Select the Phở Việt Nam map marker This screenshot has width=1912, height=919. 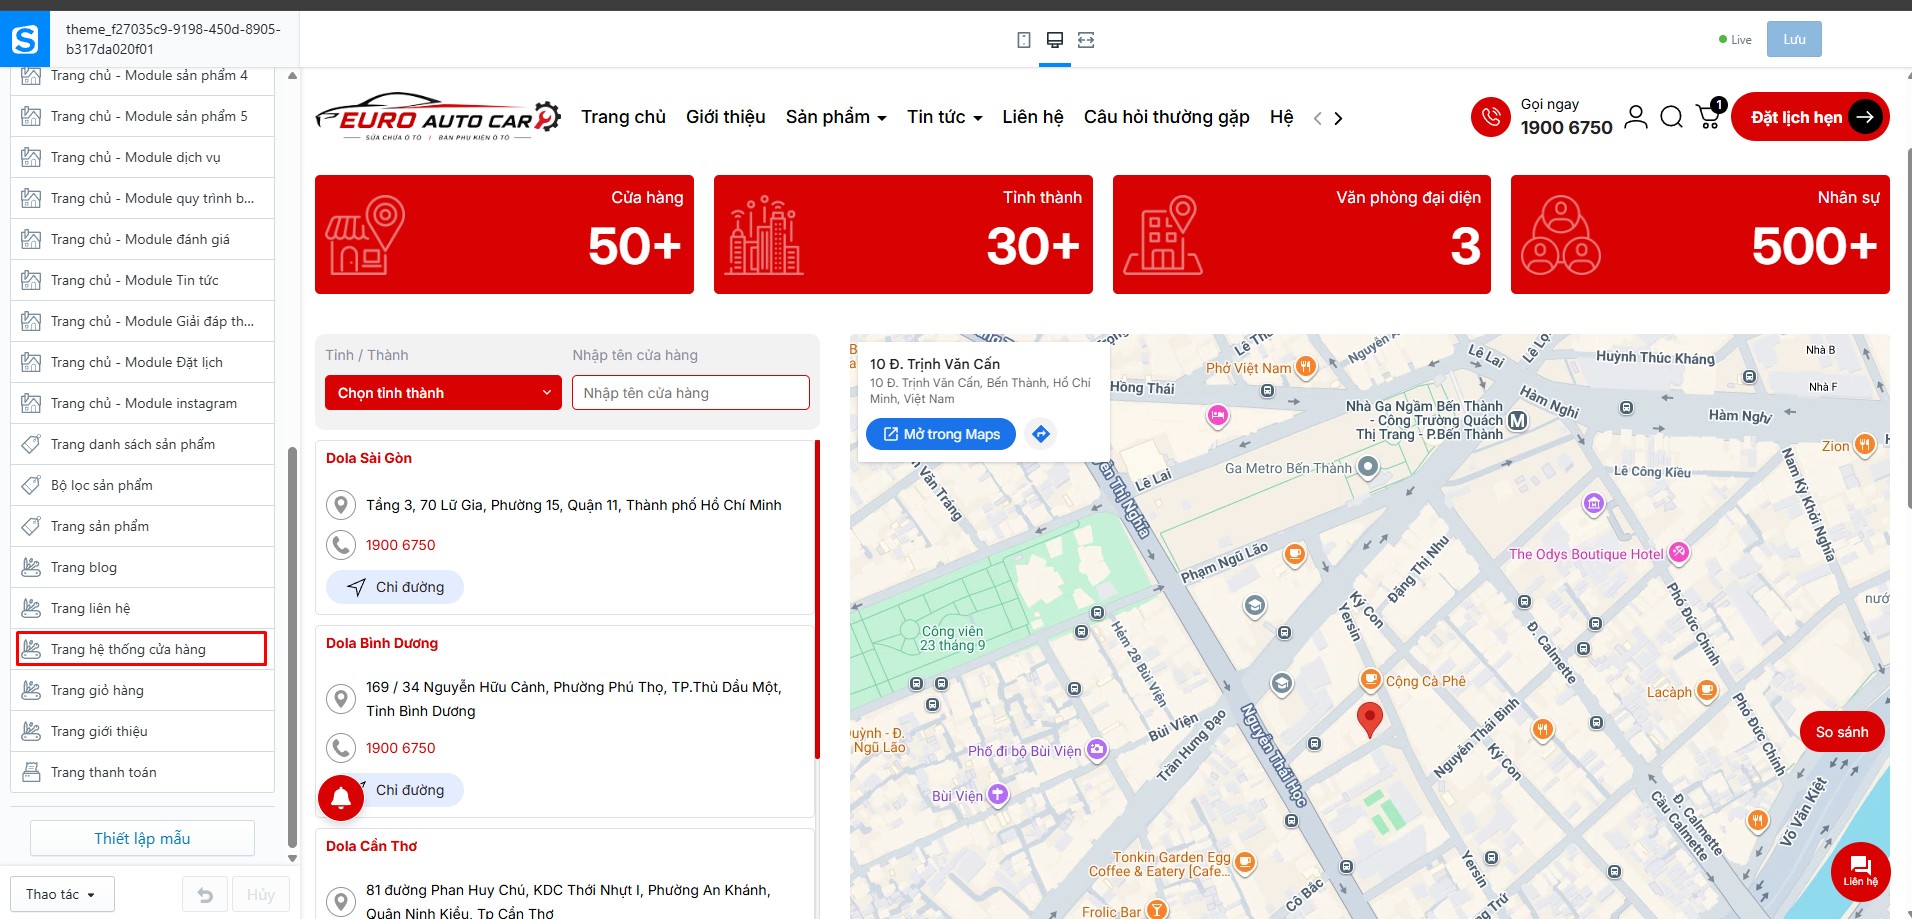[x=1306, y=366]
